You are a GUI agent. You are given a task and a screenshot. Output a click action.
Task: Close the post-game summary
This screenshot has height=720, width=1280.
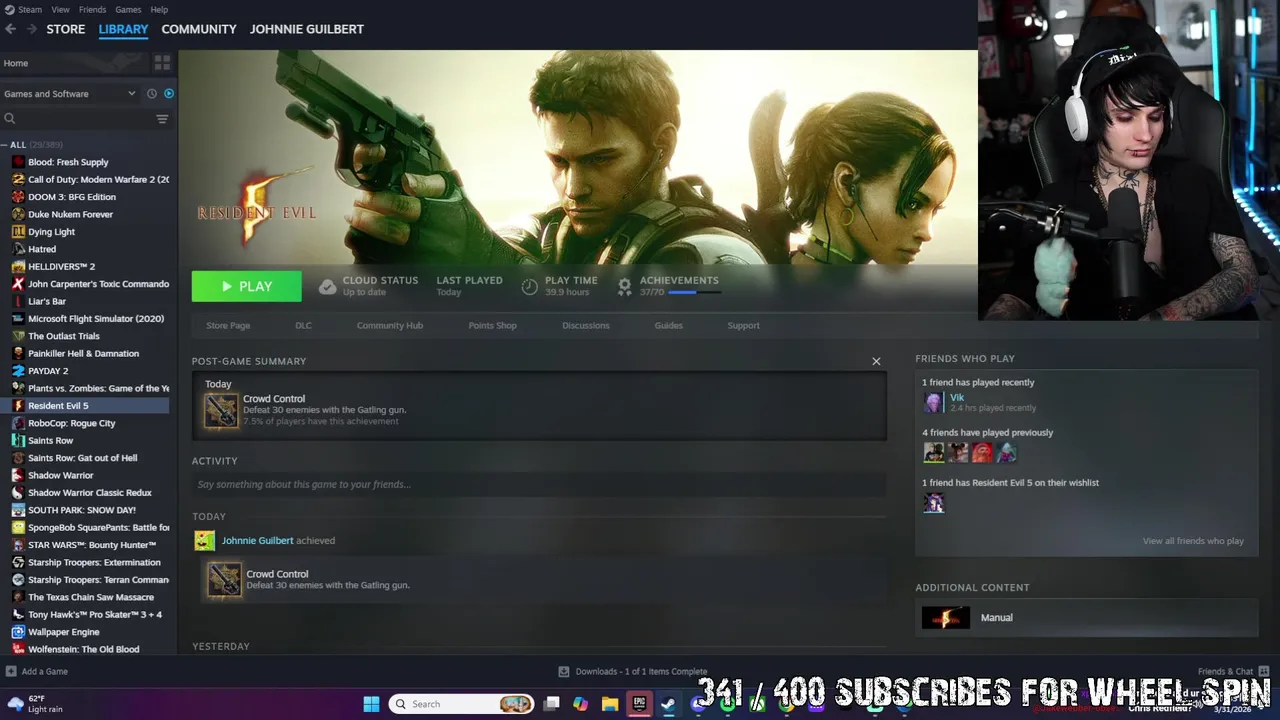tap(876, 361)
